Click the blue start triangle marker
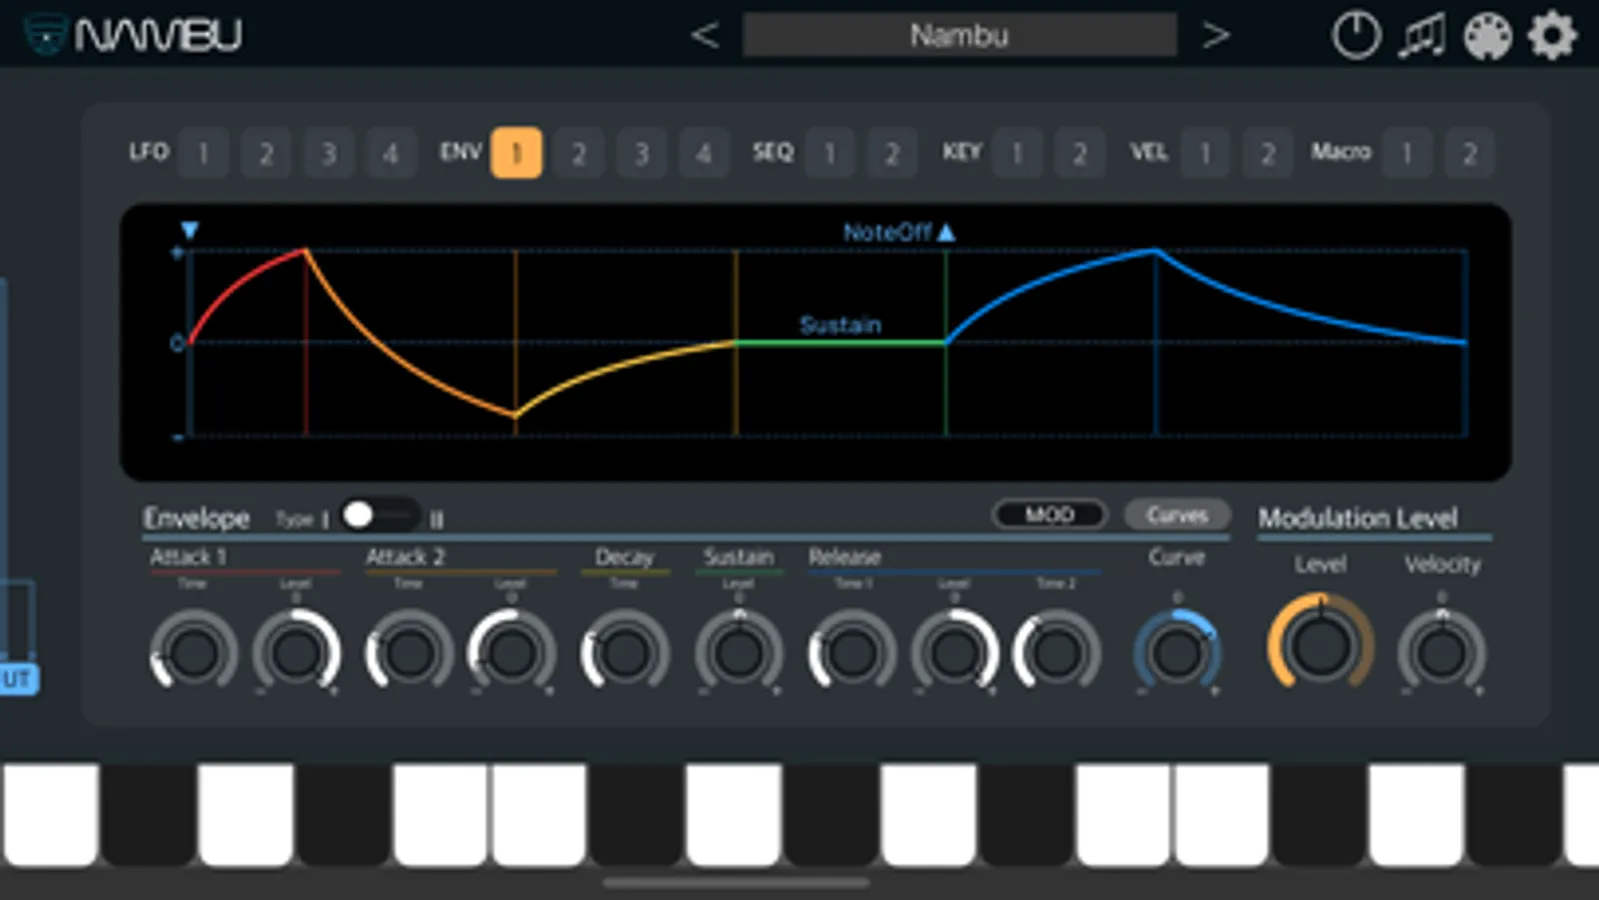Viewport: 1599px width, 900px height. [x=189, y=231]
